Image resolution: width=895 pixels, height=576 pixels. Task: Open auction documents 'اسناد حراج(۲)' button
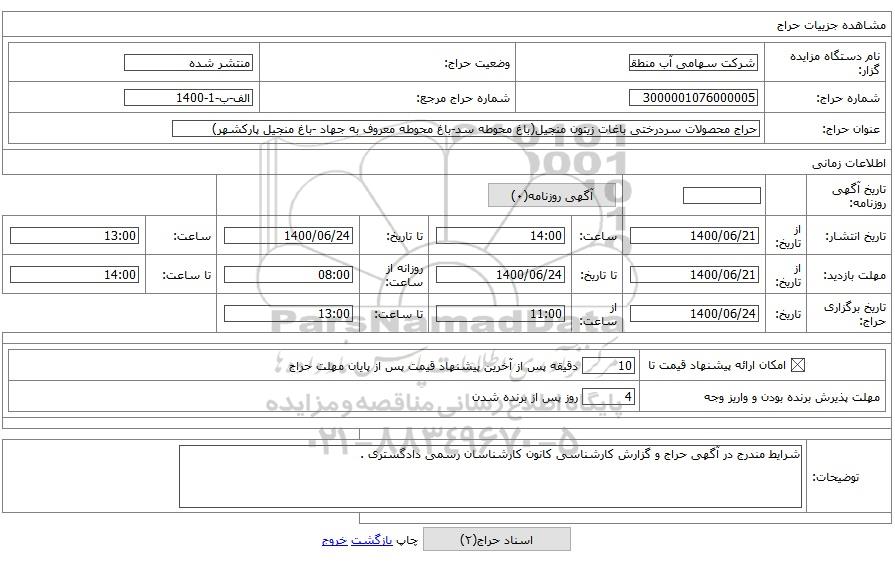497,539
